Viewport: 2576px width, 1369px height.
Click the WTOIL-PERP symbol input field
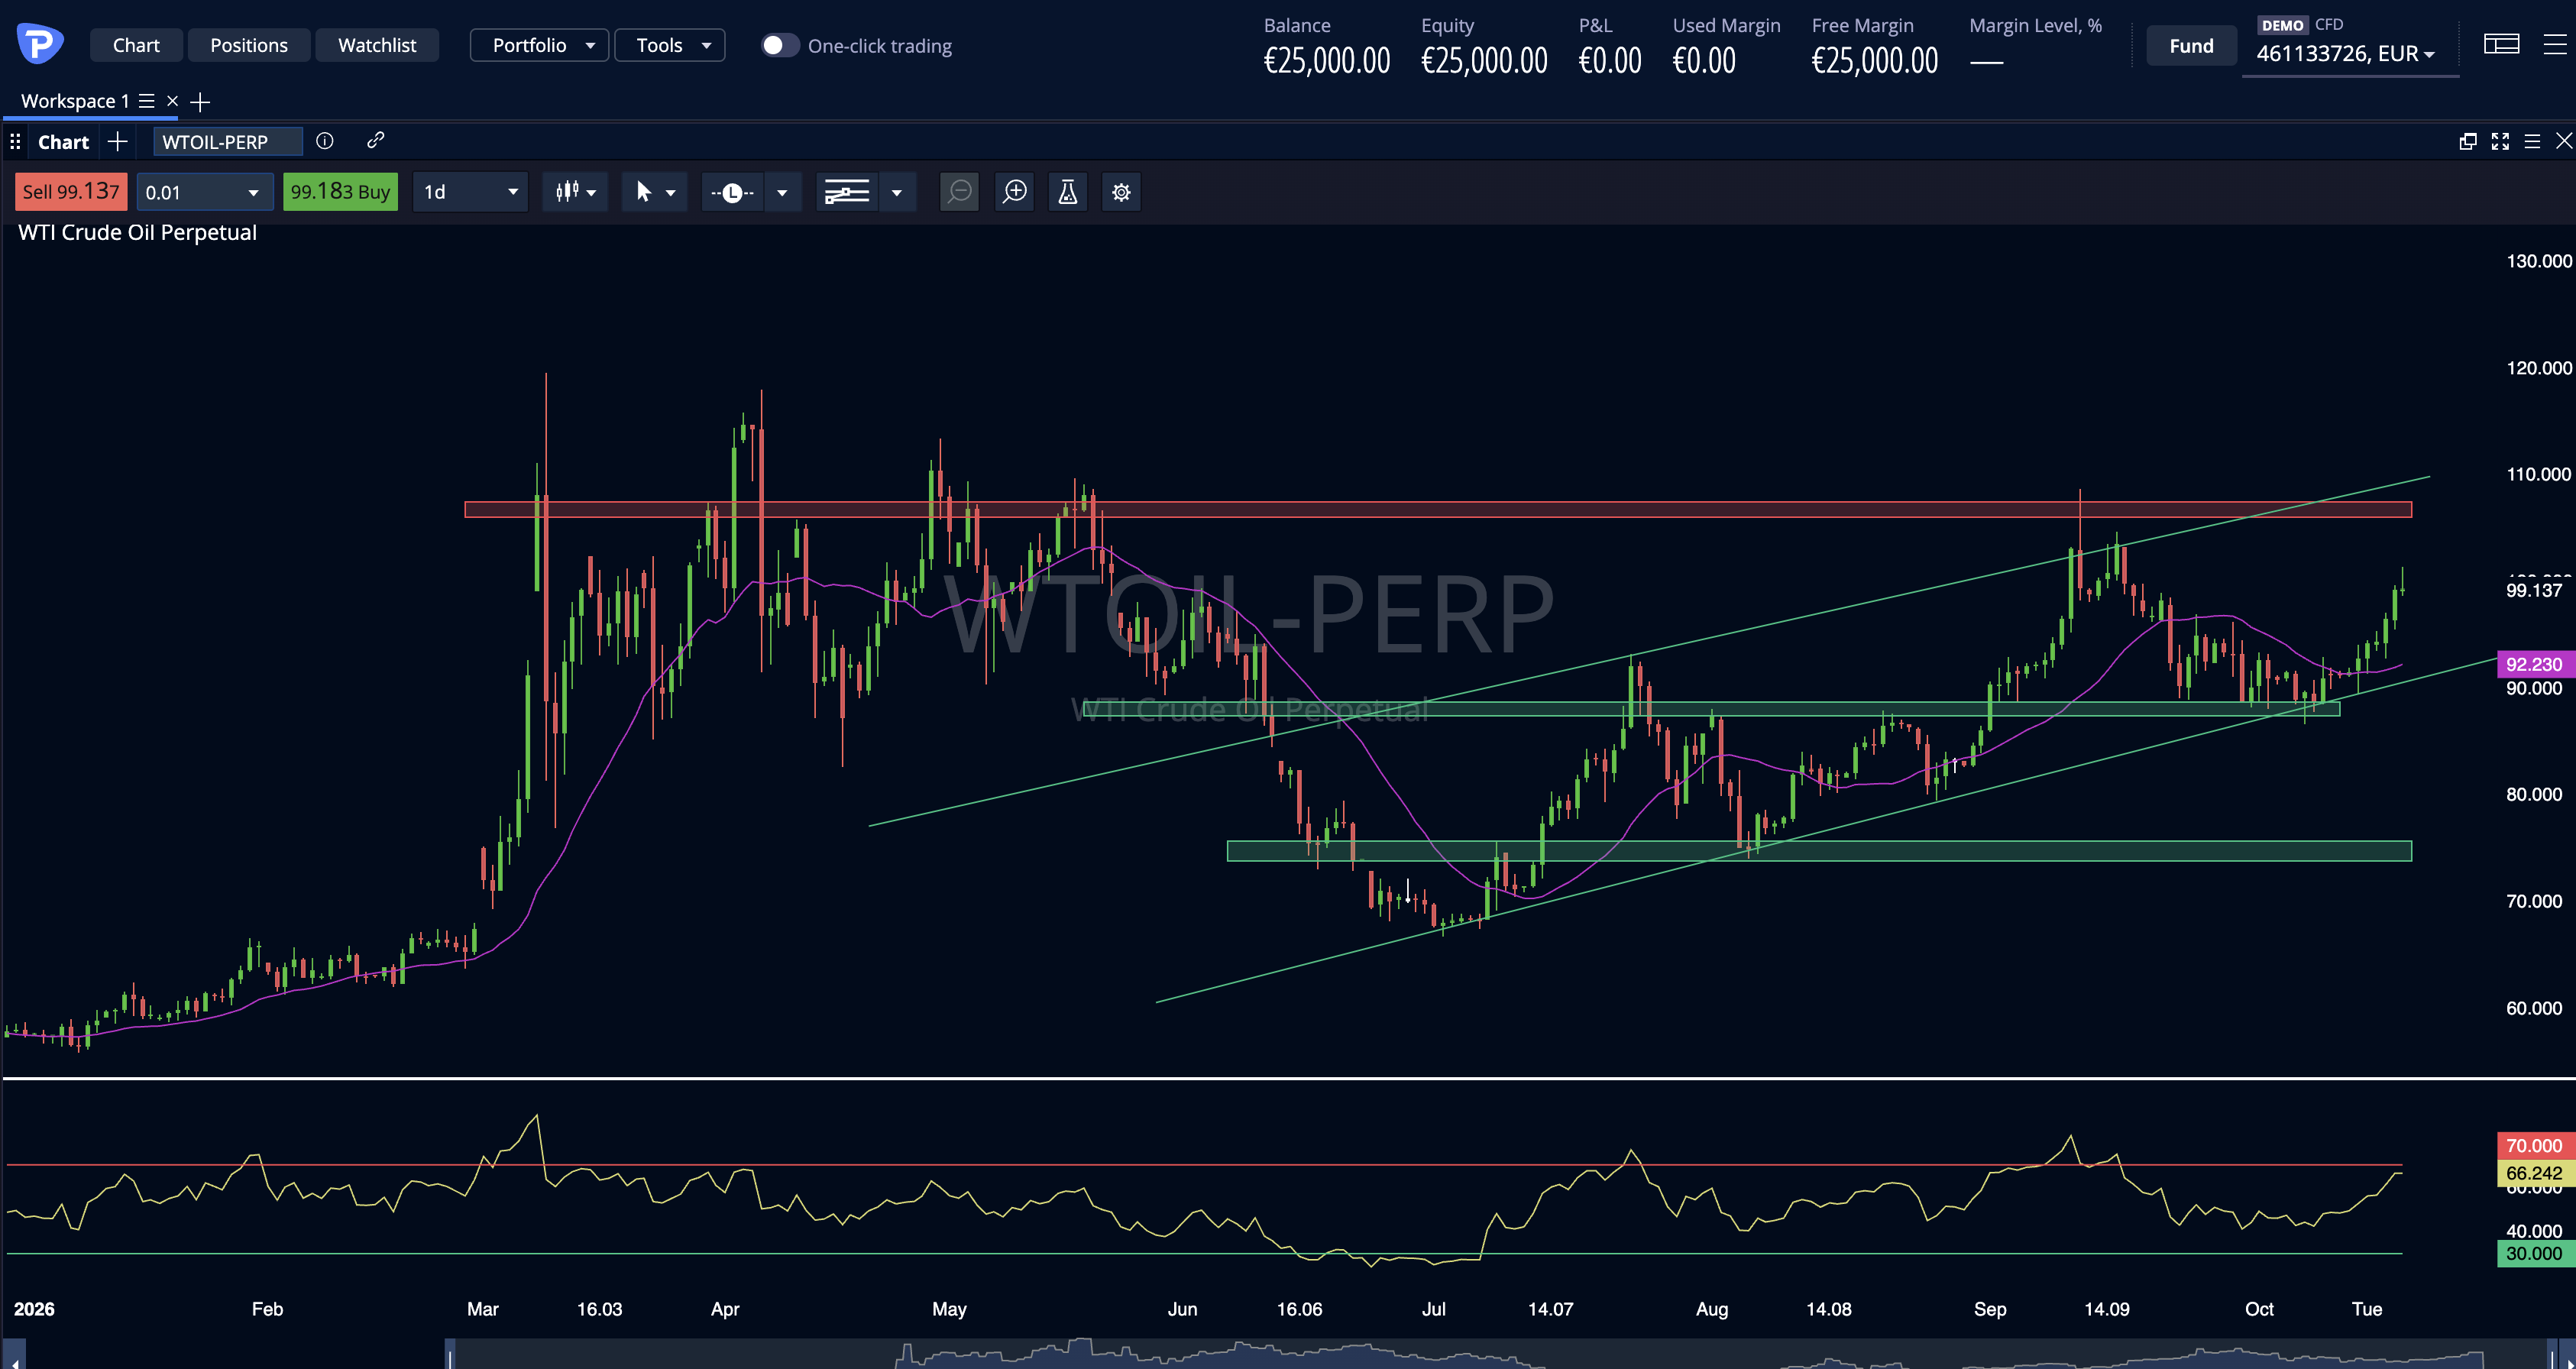pos(228,142)
